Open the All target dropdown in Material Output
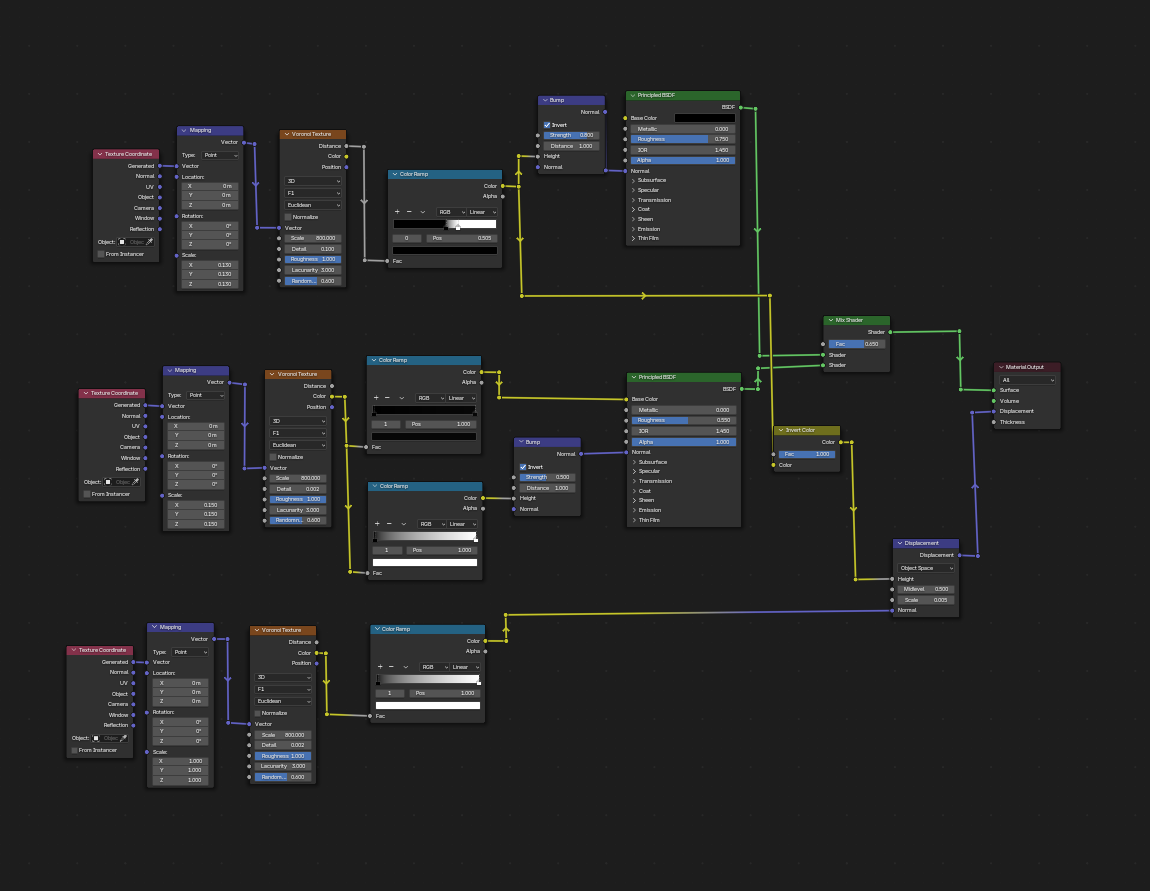The image size is (1150, 891). point(1027,380)
